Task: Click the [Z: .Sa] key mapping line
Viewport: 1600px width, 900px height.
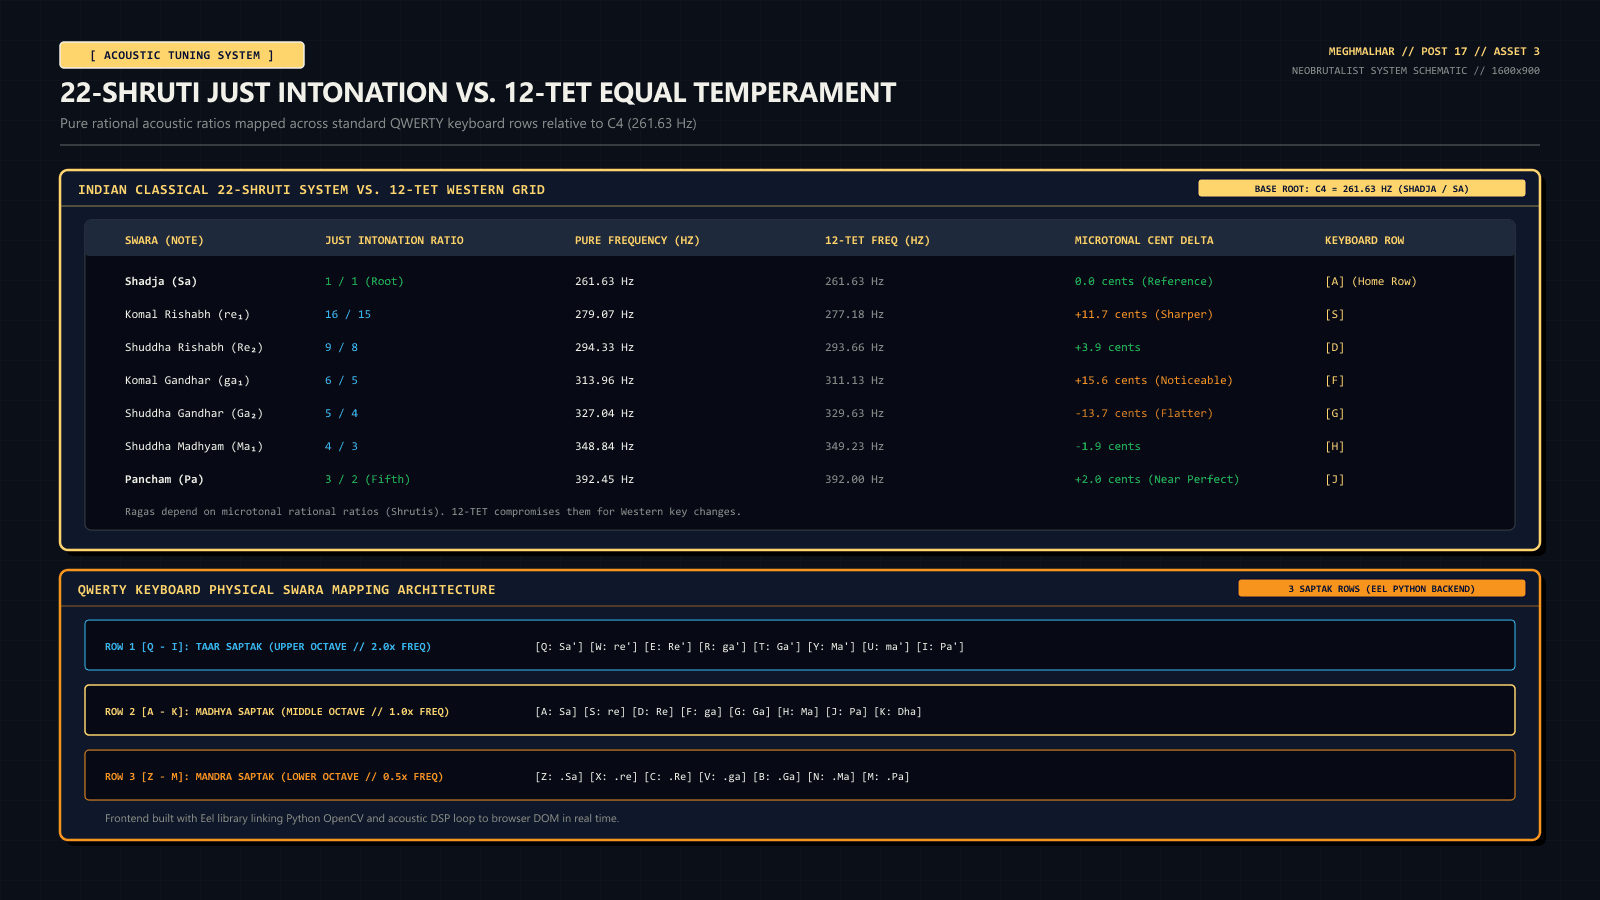Action: pos(722,777)
